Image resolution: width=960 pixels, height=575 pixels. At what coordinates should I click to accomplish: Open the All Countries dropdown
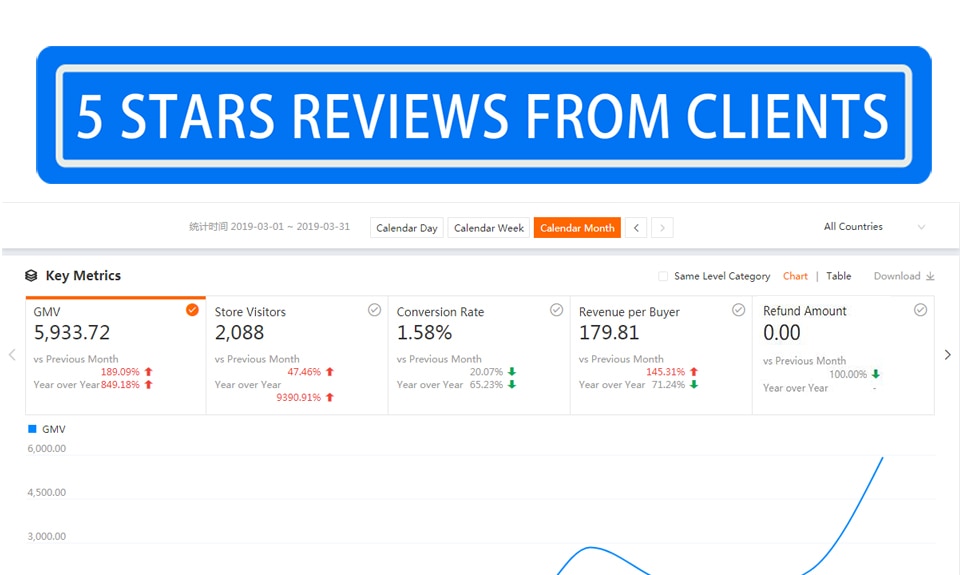tap(874, 227)
